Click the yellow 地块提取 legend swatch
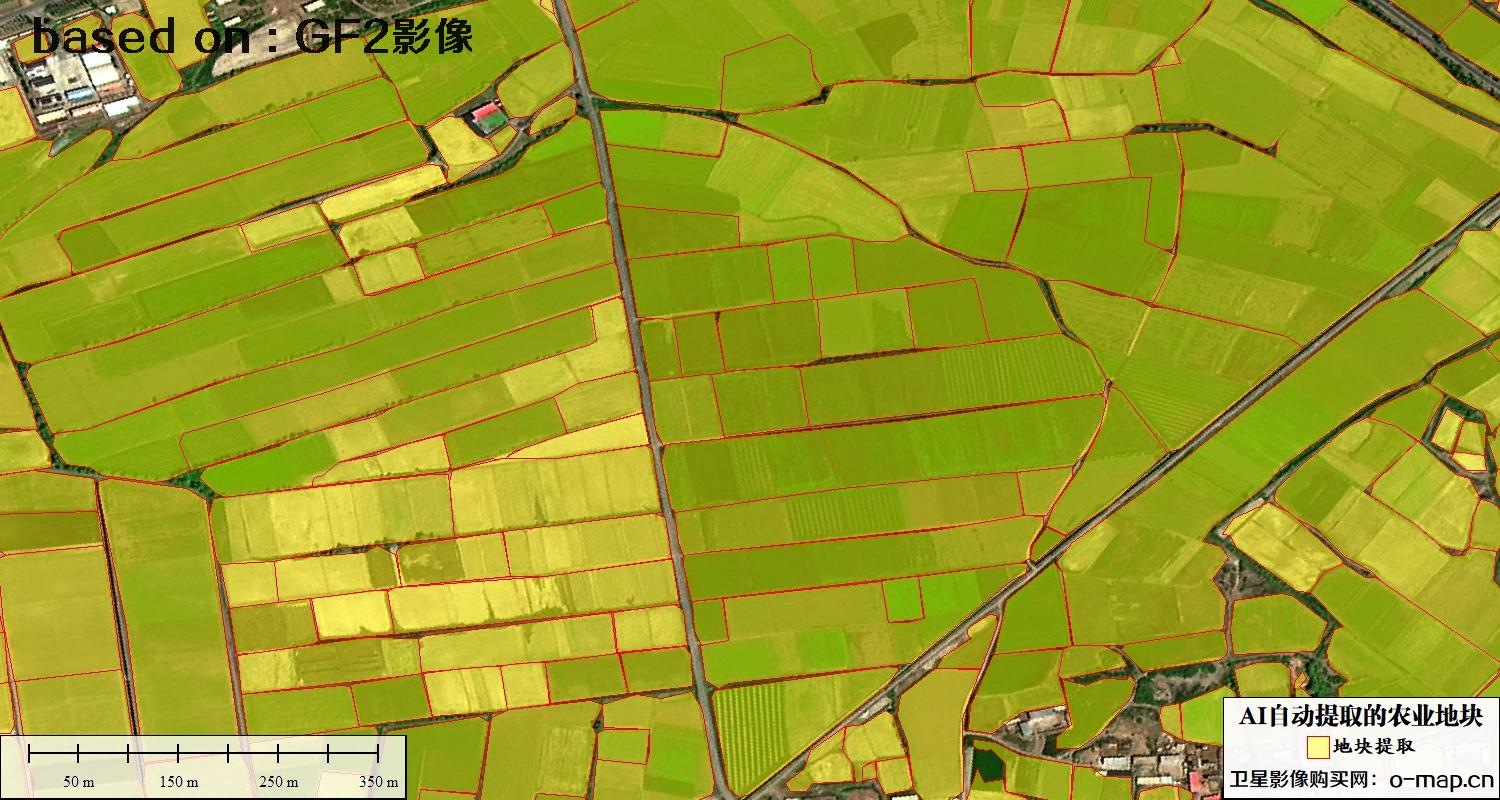Image resolution: width=1500 pixels, height=800 pixels. pos(1319,747)
